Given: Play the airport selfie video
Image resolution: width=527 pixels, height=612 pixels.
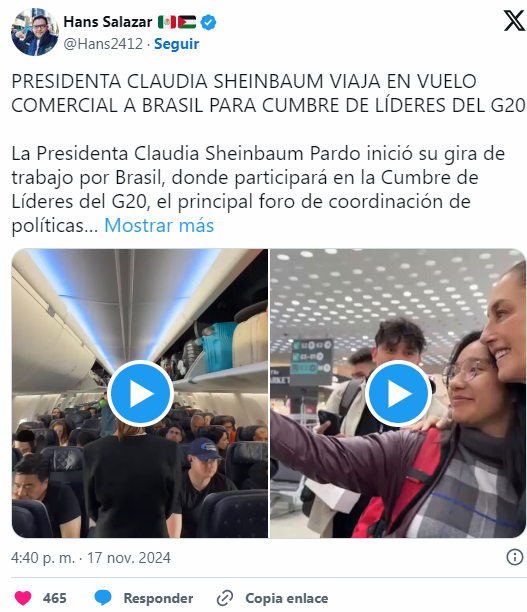Looking at the screenshot, I should (x=399, y=393).
